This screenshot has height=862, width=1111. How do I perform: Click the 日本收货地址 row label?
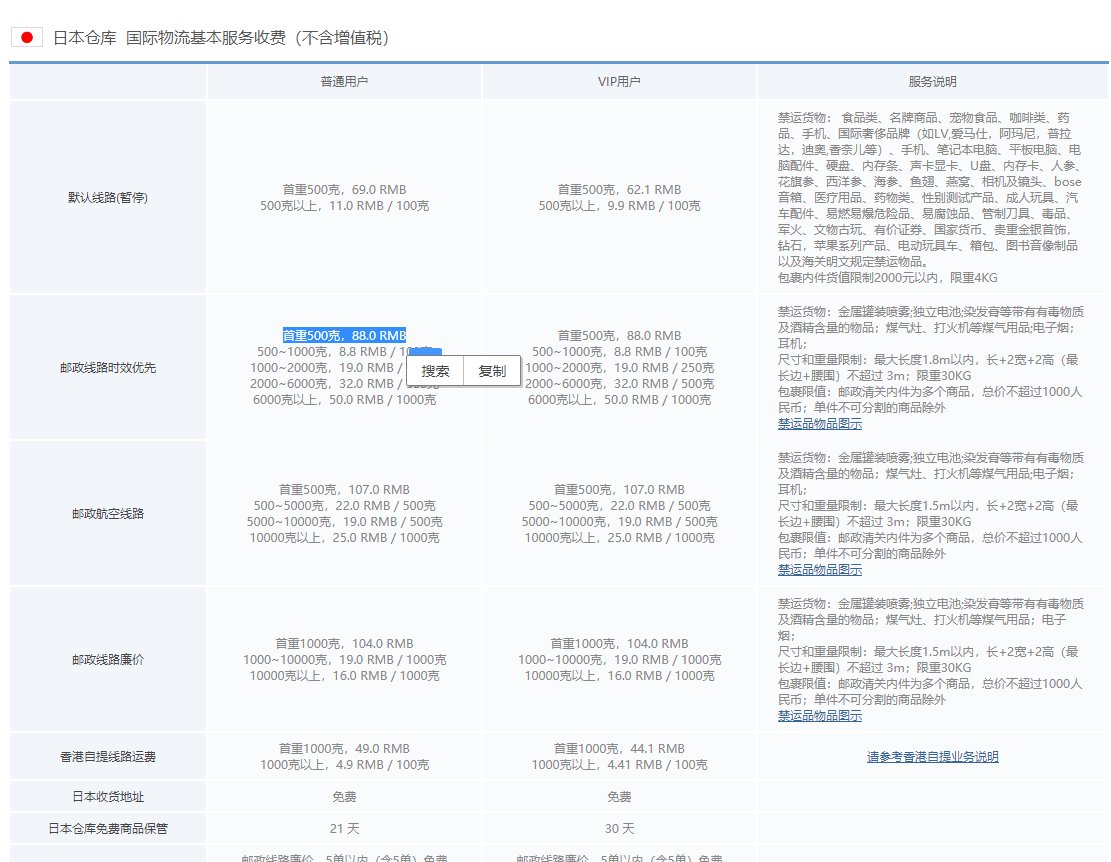(x=106, y=797)
